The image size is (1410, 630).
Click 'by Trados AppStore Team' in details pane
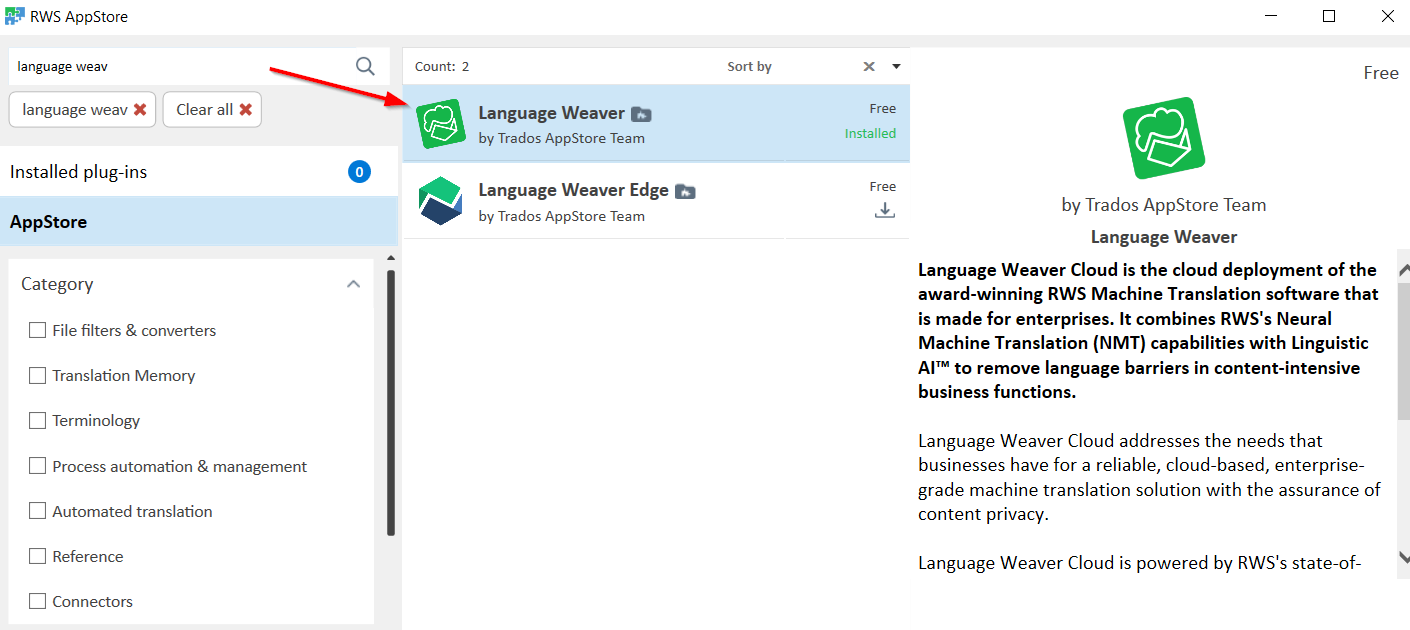(1164, 205)
